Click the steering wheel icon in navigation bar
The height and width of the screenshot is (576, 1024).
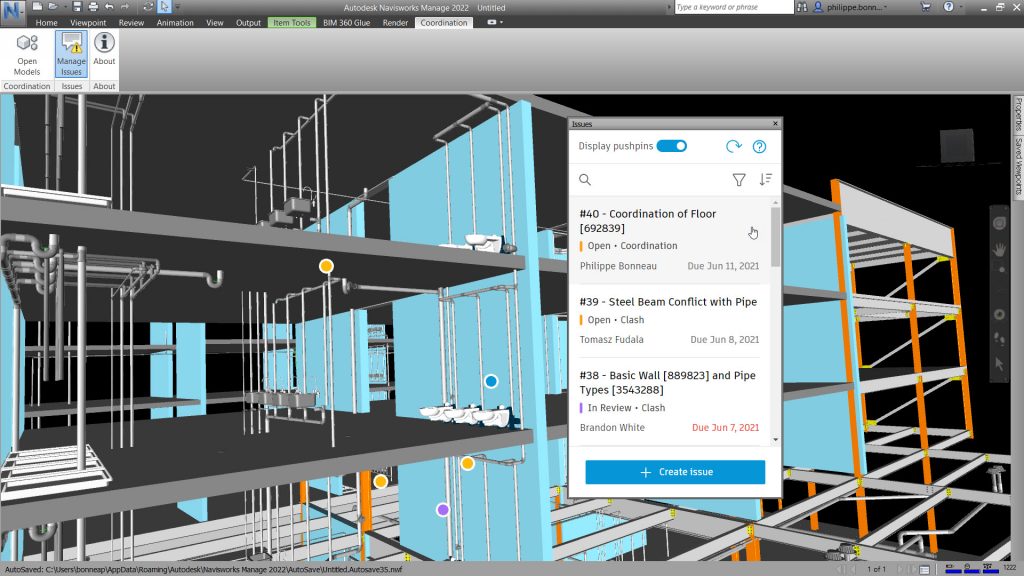tap(999, 223)
